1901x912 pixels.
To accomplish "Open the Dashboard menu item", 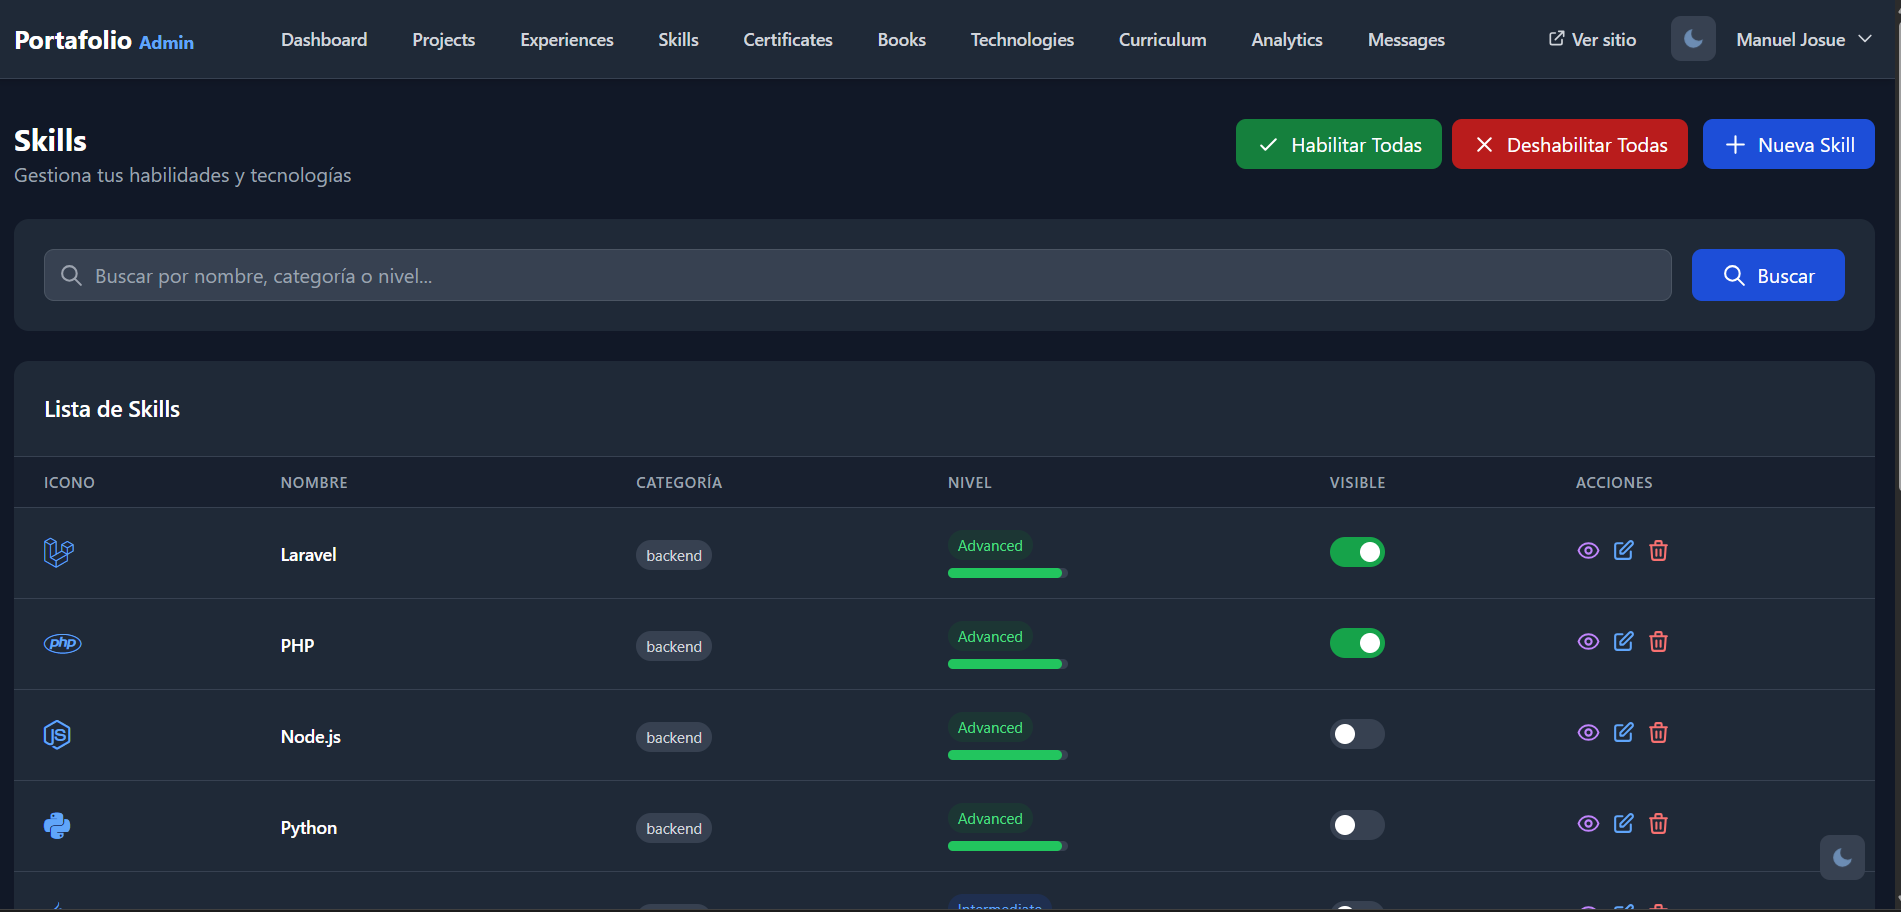I will [x=324, y=39].
